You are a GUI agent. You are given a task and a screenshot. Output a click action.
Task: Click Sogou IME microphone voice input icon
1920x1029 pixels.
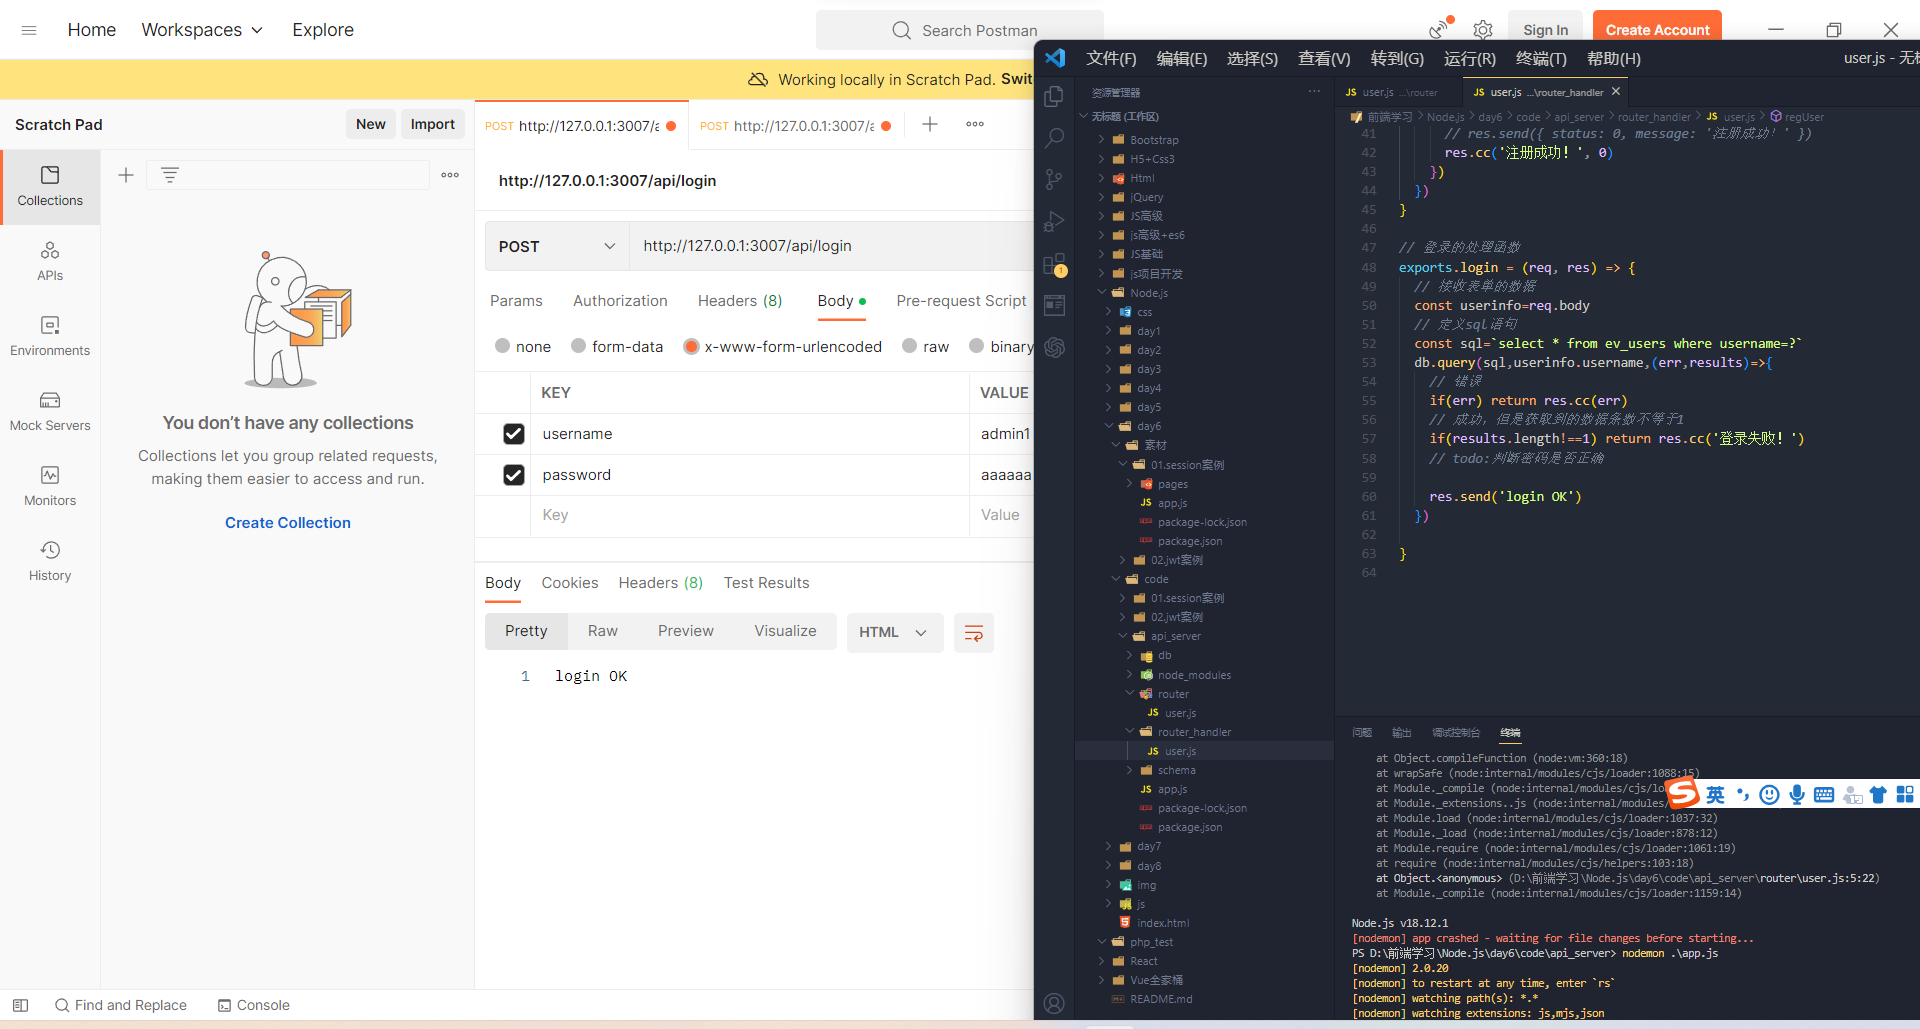click(x=1797, y=795)
